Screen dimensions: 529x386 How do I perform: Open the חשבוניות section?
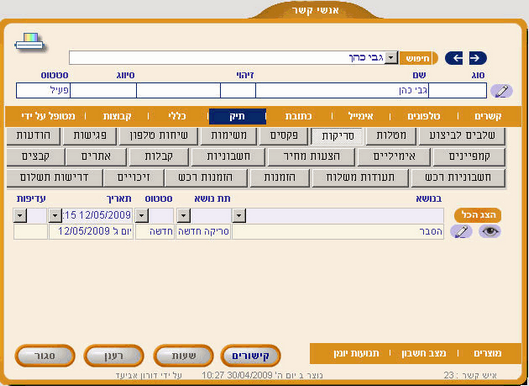[x=228, y=157]
